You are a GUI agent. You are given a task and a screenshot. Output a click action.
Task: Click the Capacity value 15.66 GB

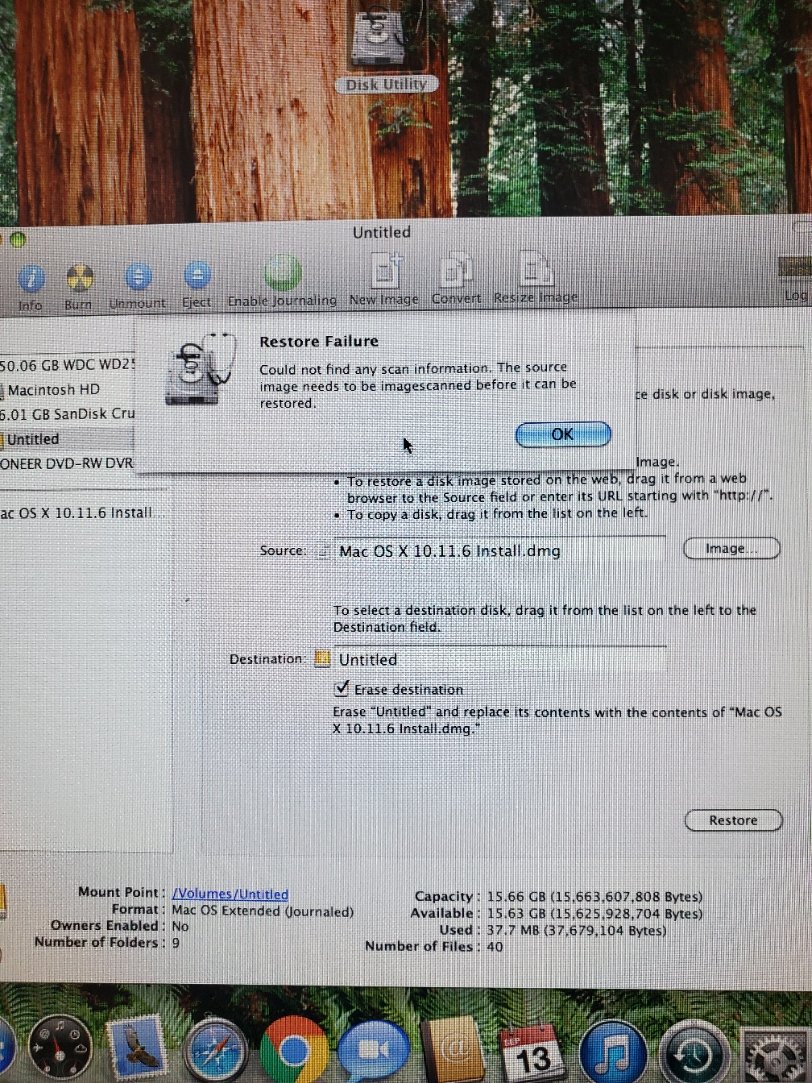pos(594,897)
